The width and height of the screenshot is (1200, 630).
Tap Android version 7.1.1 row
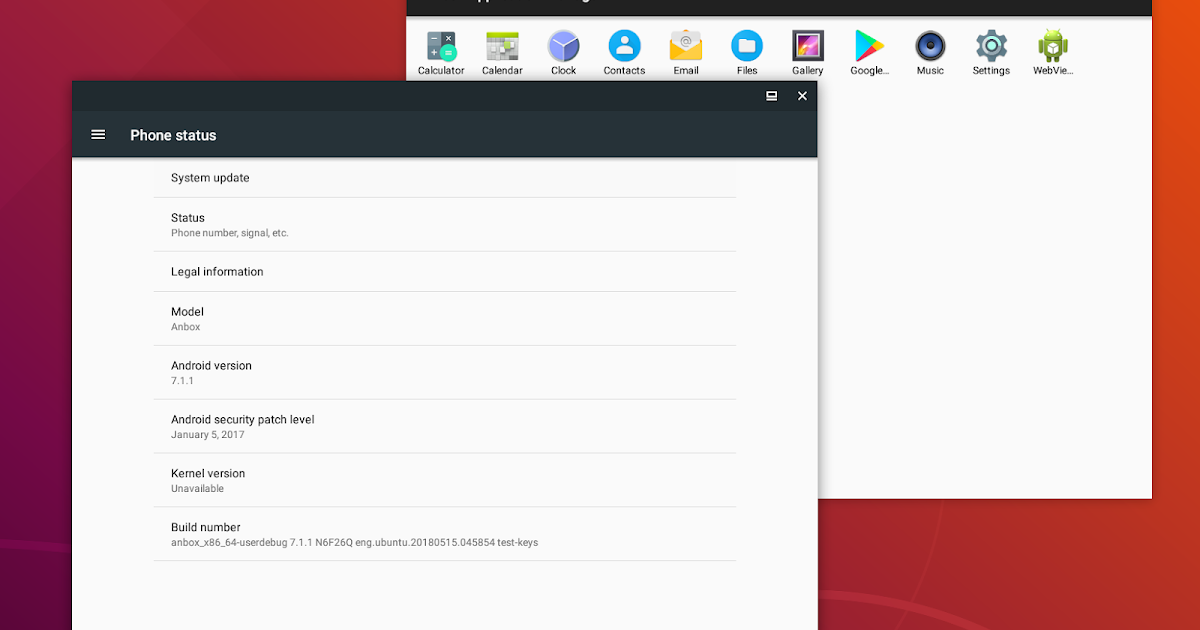point(445,373)
